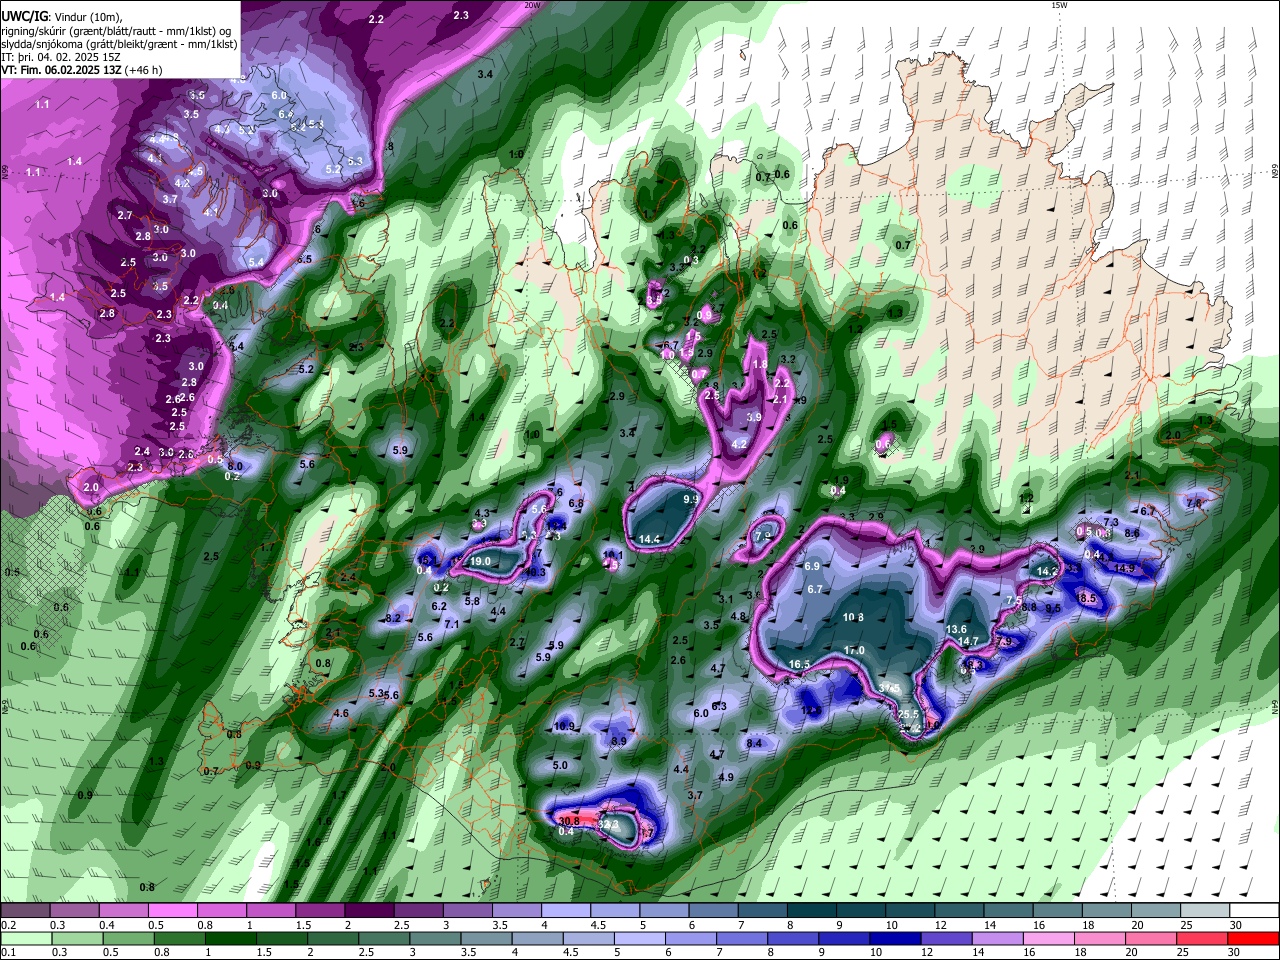Click the 7.3 value label on the map

pos(1110,522)
